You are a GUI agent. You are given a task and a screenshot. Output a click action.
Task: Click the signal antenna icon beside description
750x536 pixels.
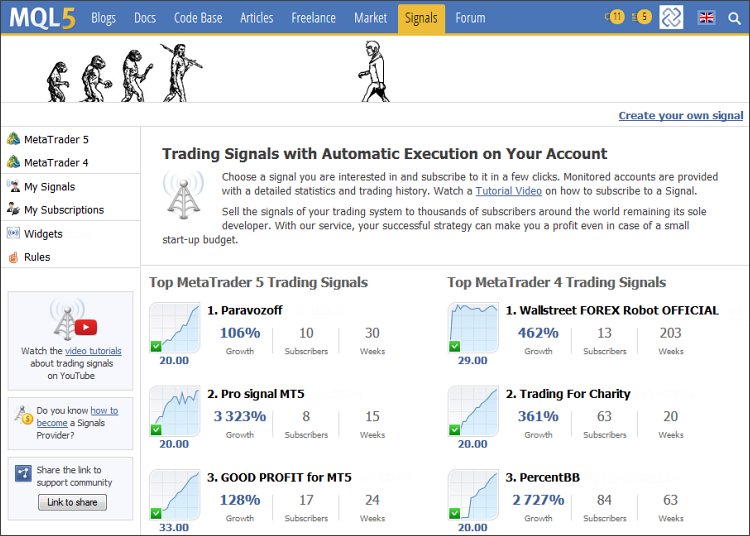click(184, 195)
